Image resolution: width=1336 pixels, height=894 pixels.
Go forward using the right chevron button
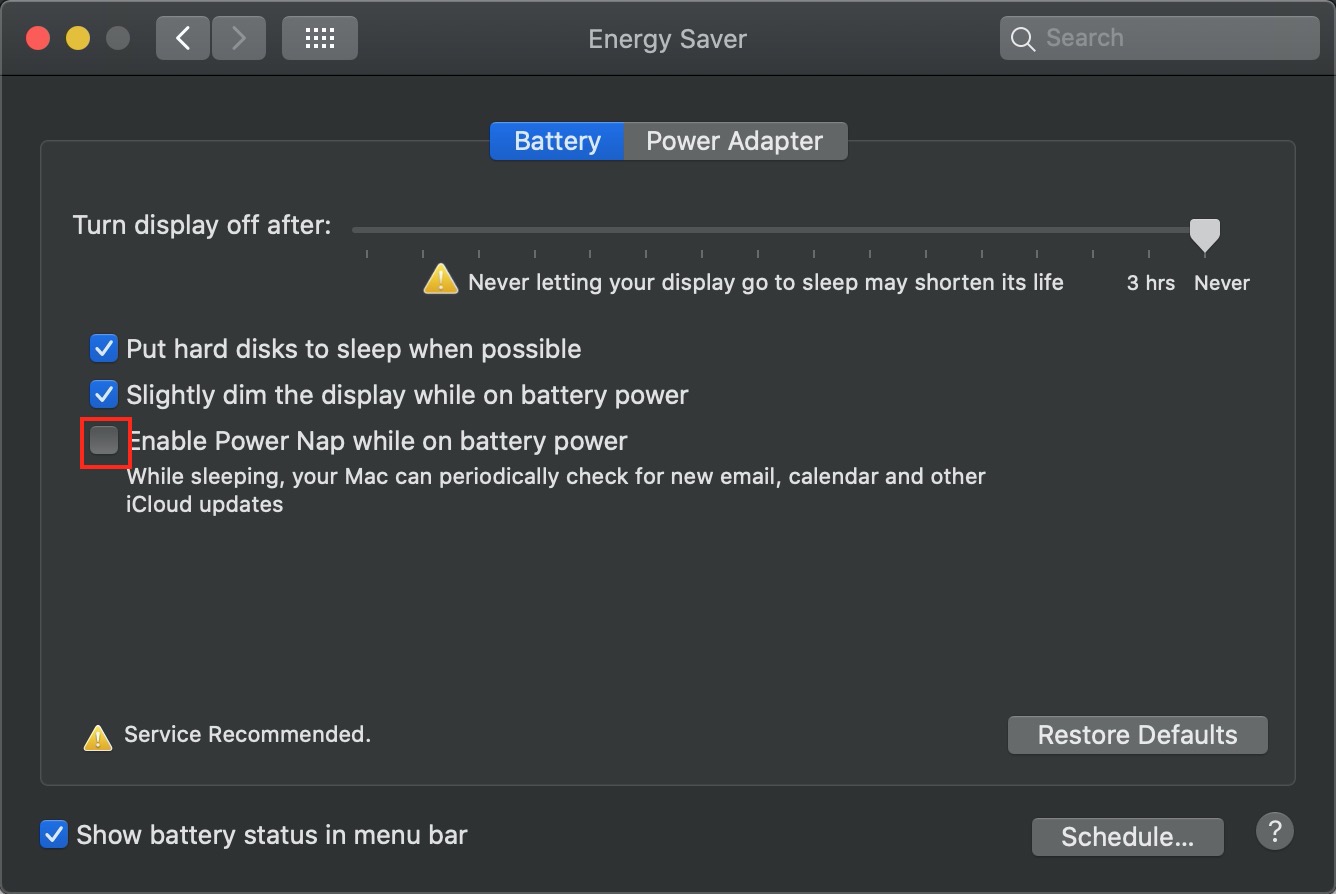coord(238,38)
